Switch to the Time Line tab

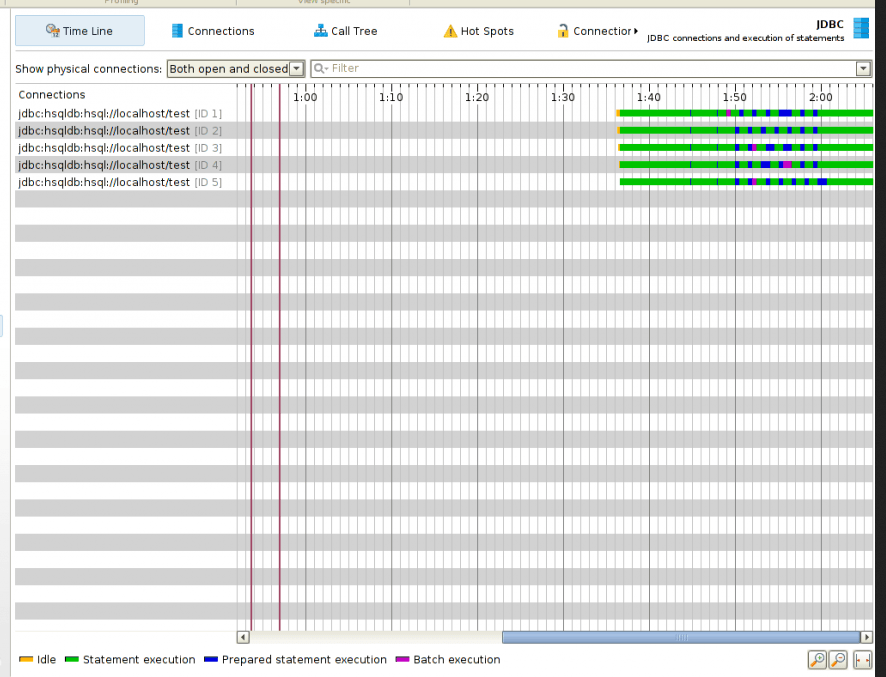[80, 31]
